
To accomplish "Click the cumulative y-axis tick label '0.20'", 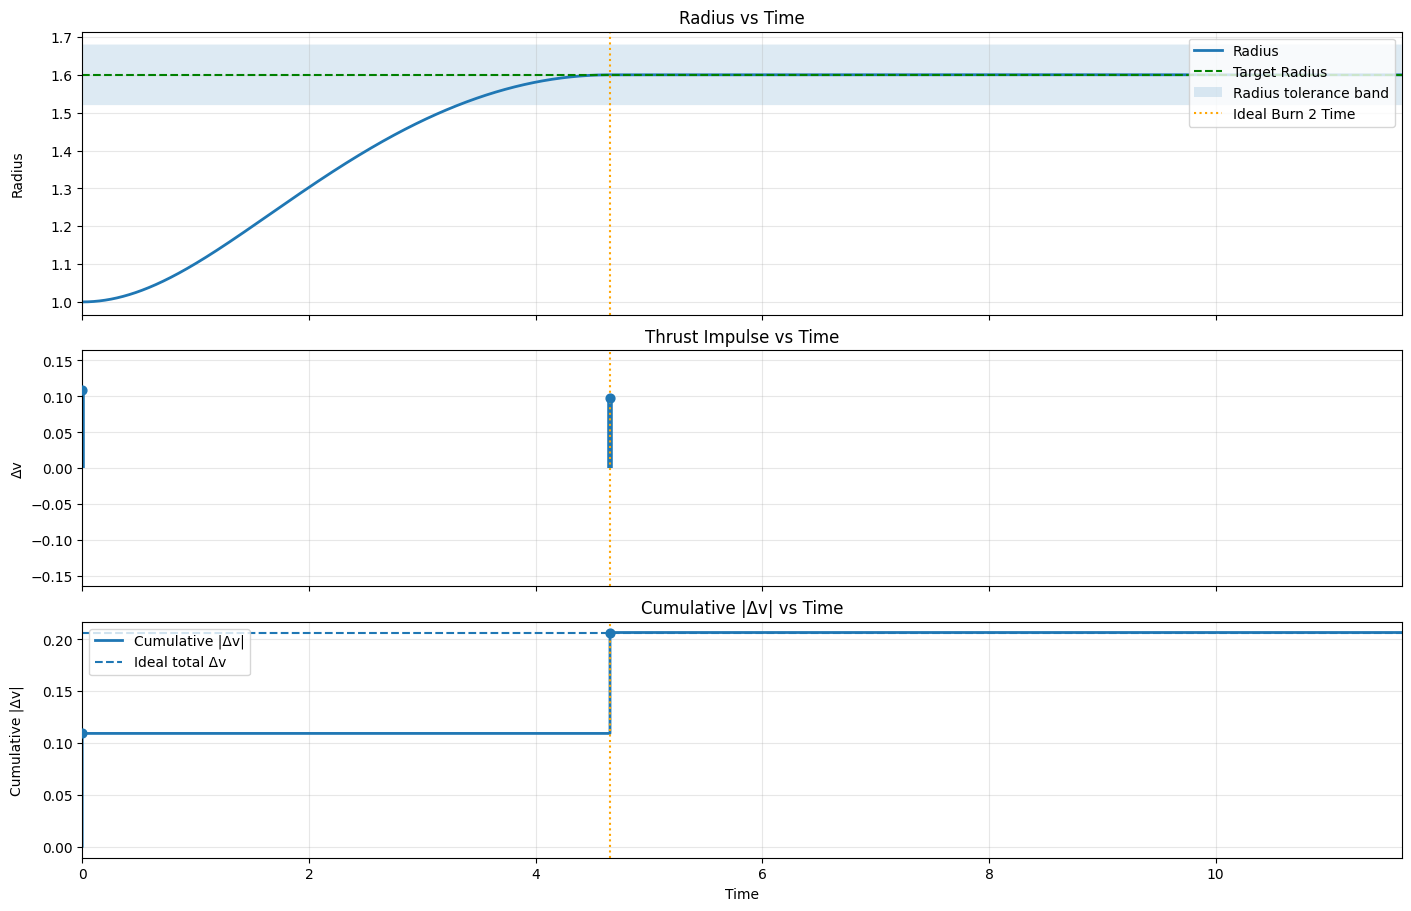I will 57,640.
